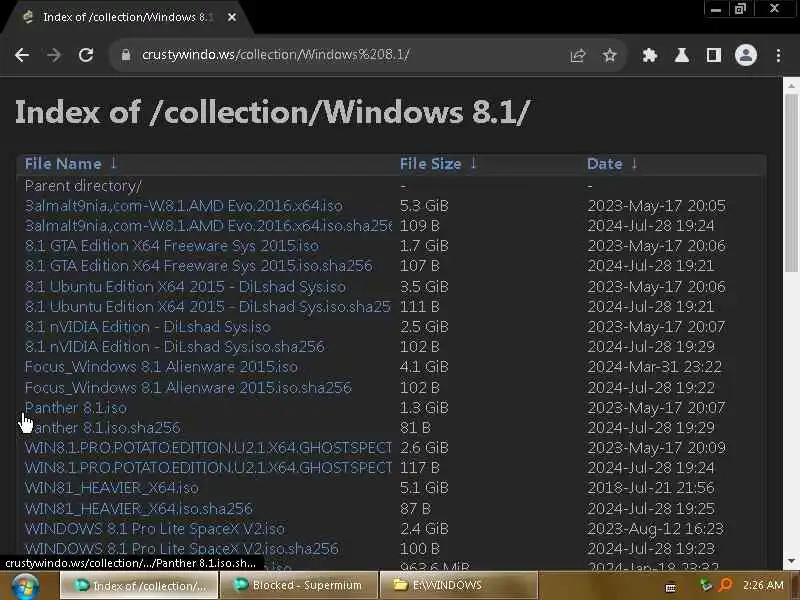
Task: Download WIN81_HEAVIER_X64.iso
Action: [112, 488]
